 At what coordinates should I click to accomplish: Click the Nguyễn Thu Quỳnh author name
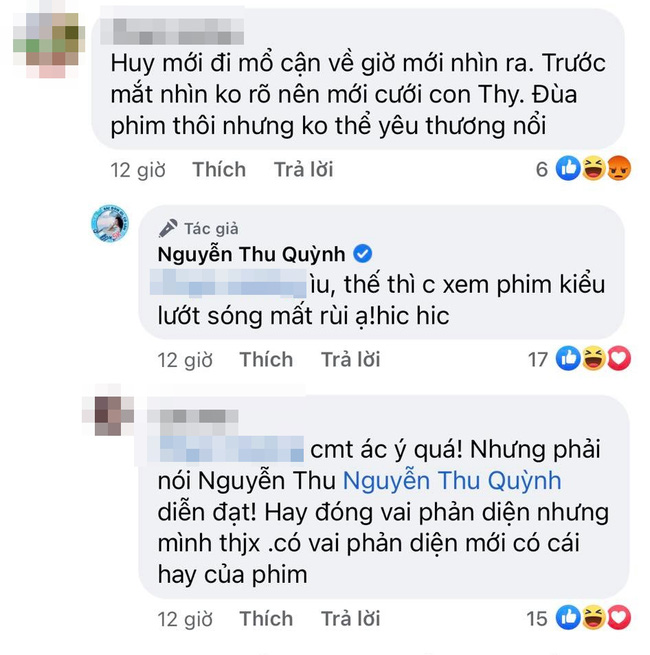click(251, 254)
